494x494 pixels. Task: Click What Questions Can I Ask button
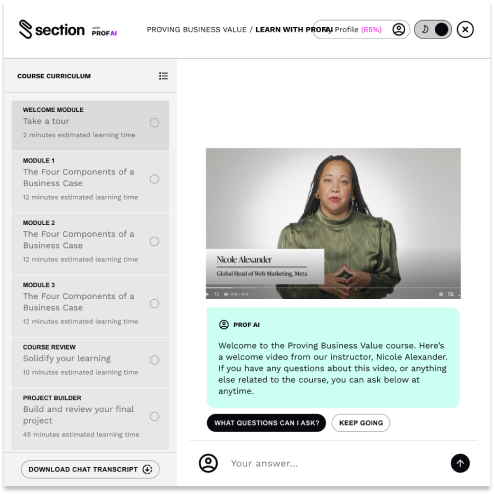[266, 423]
